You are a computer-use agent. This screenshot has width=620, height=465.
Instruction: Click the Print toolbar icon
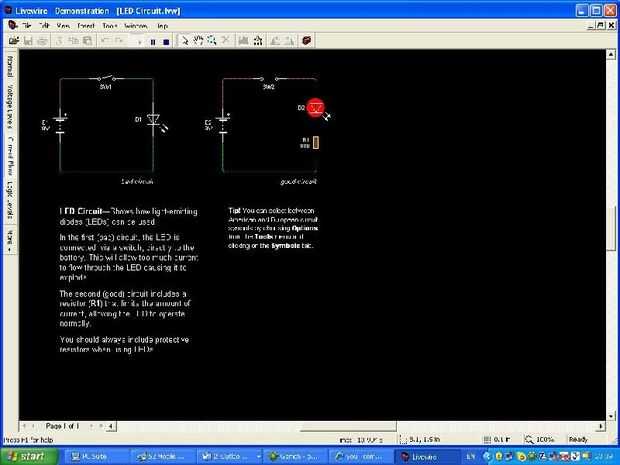click(43, 40)
